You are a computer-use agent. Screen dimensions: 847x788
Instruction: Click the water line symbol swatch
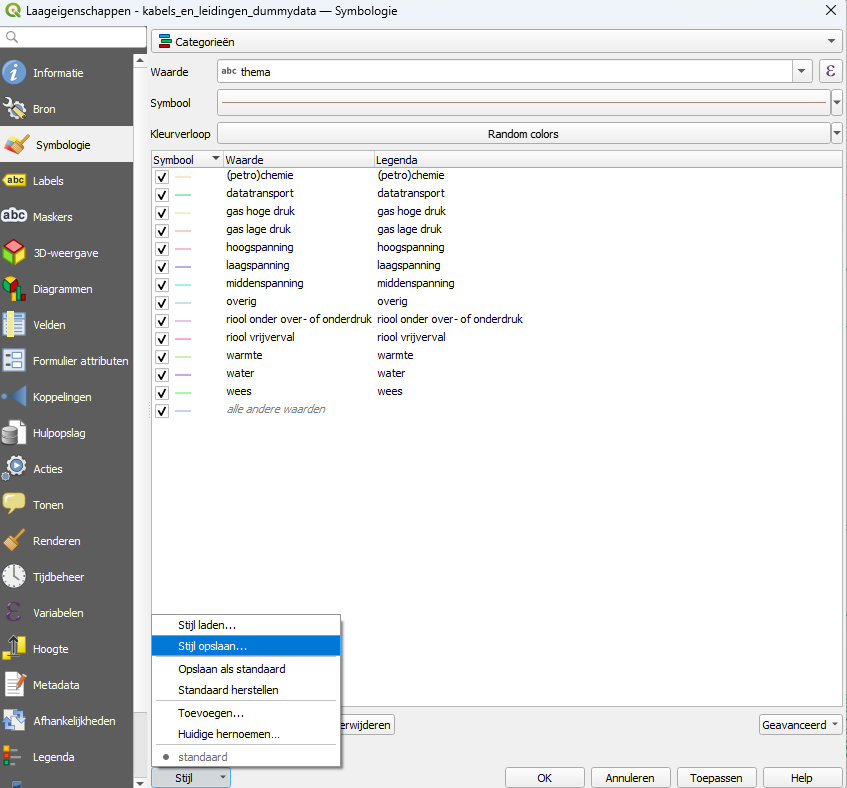[183, 375]
